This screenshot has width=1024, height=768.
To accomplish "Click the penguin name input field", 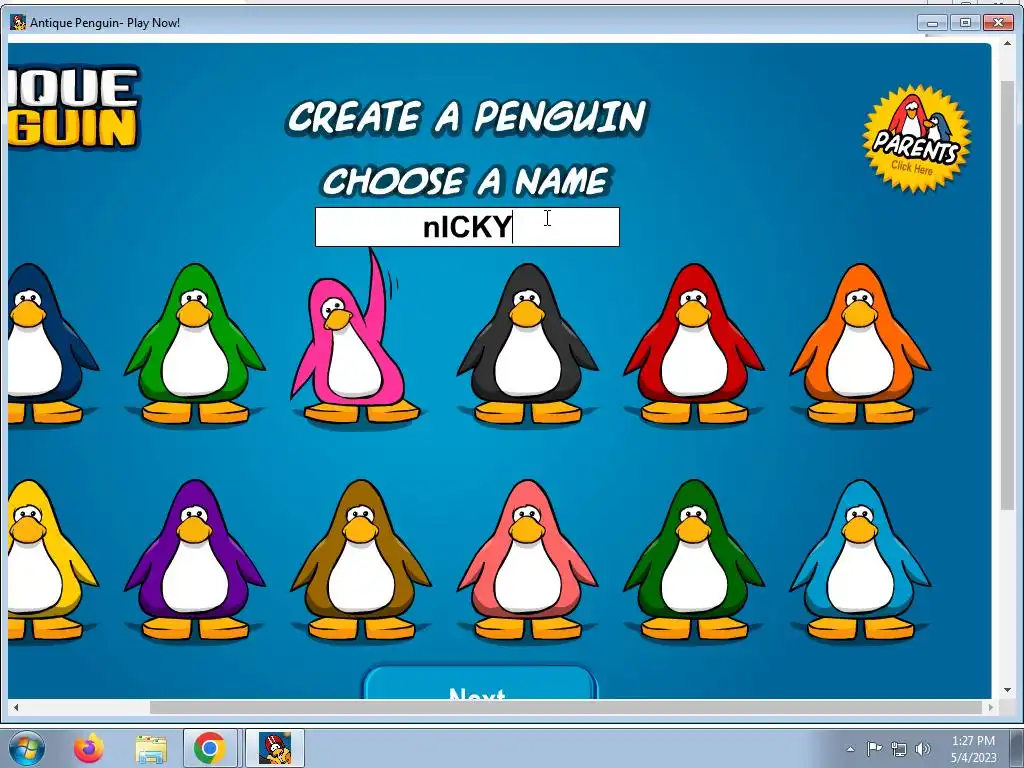I will coord(467,227).
